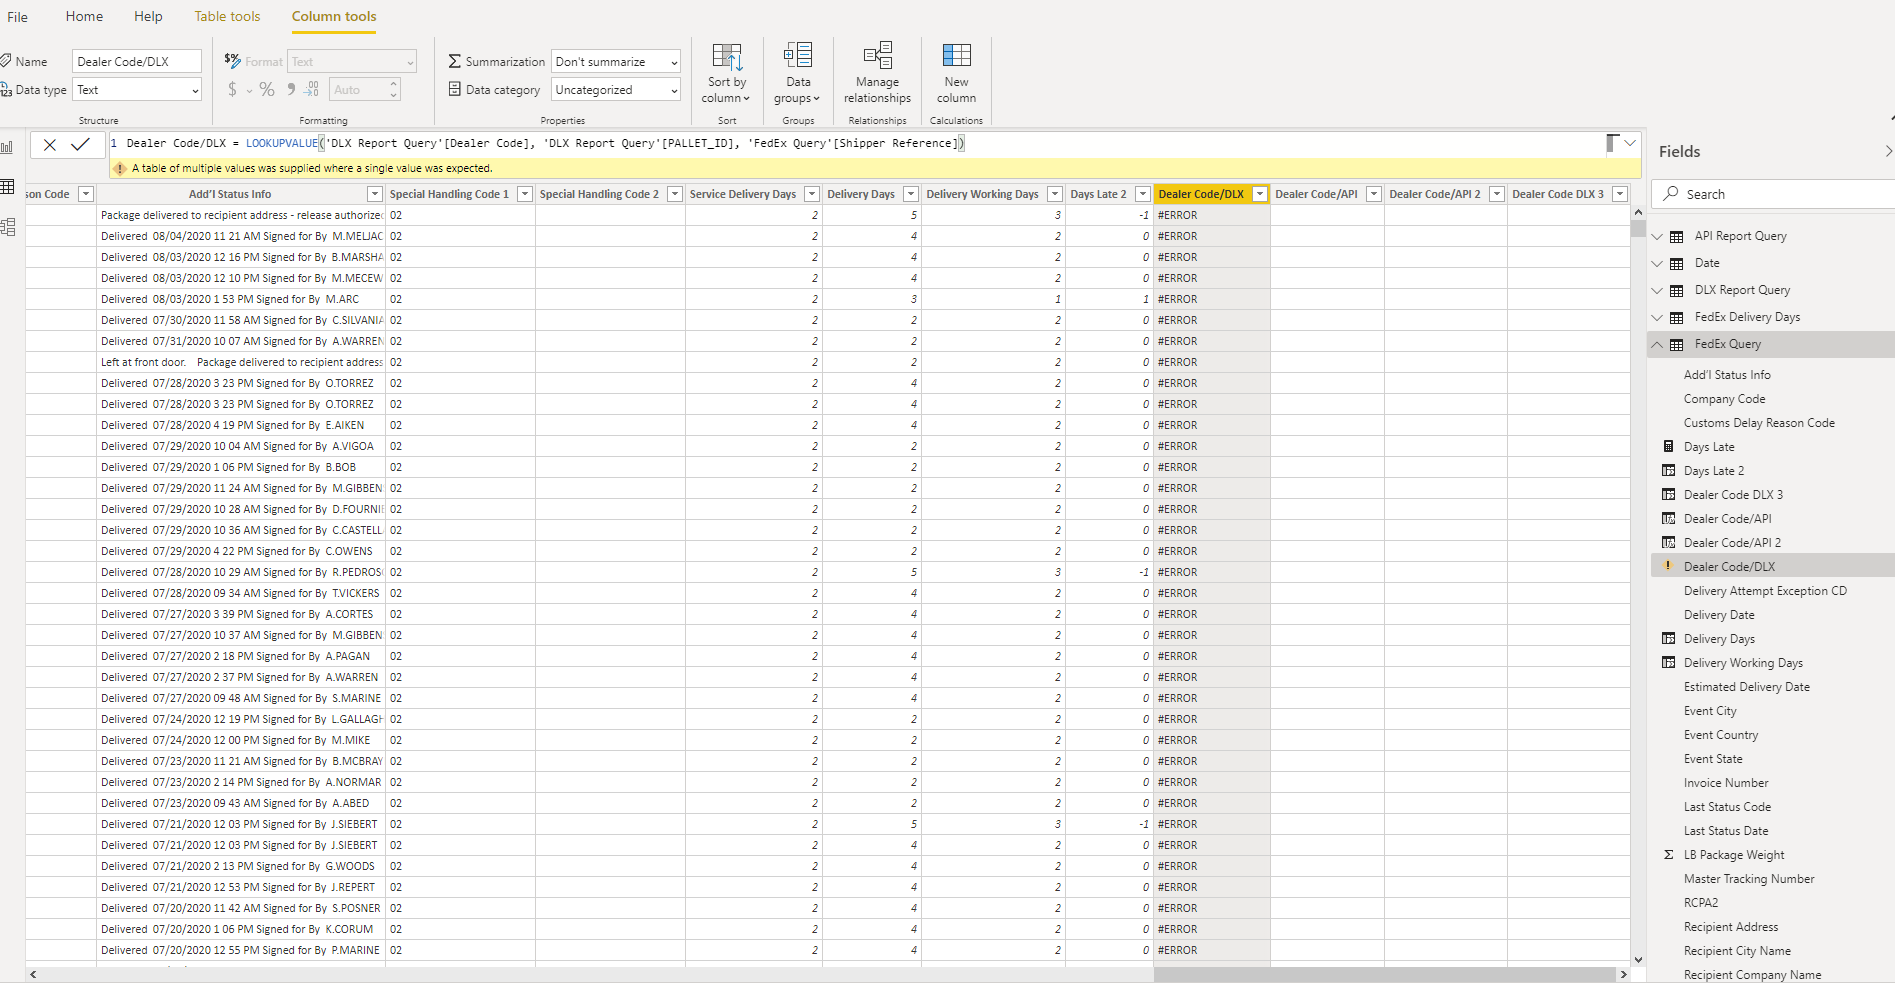Collapse the Fields pane with the arrow

pos(1887,151)
